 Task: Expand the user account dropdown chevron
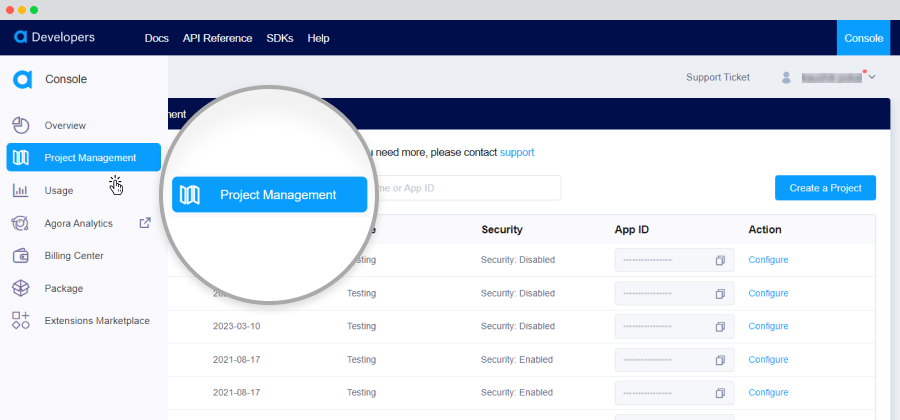pyautogui.click(x=872, y=77)
